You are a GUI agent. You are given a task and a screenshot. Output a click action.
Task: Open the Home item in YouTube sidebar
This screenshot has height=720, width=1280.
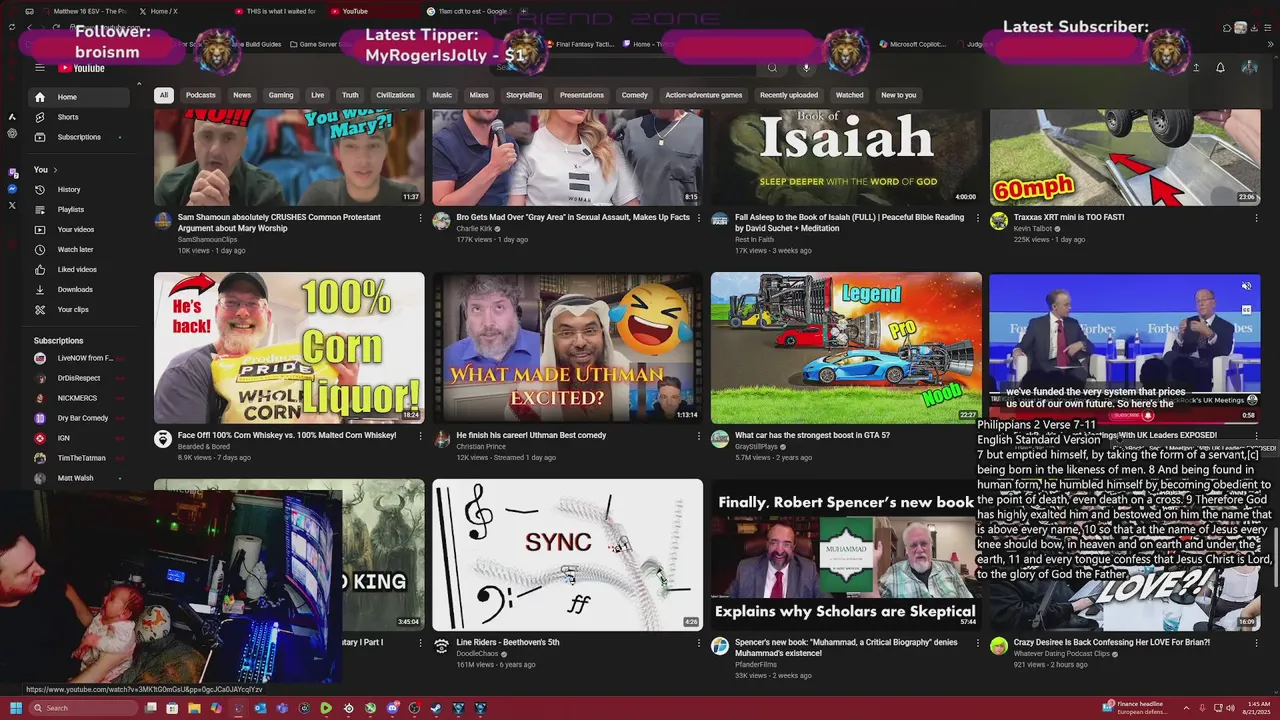point(79,97)
